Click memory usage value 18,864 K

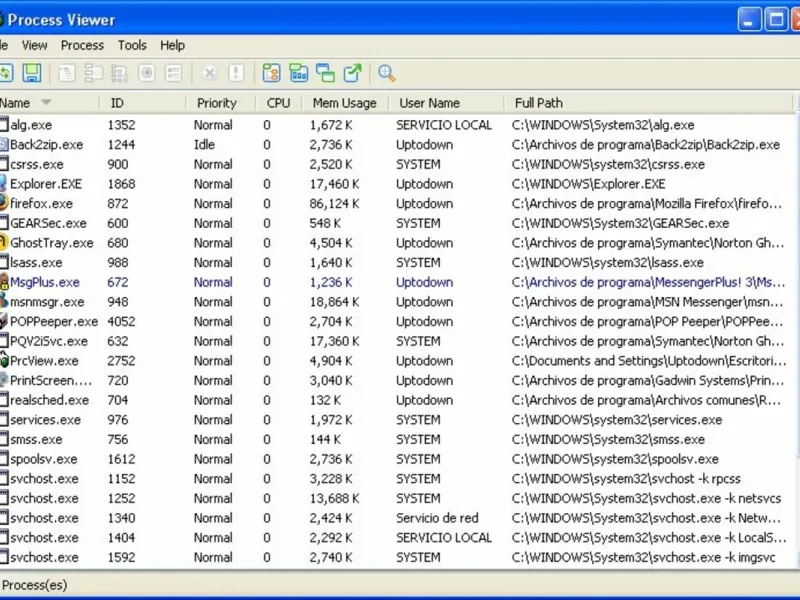point(334,302)
